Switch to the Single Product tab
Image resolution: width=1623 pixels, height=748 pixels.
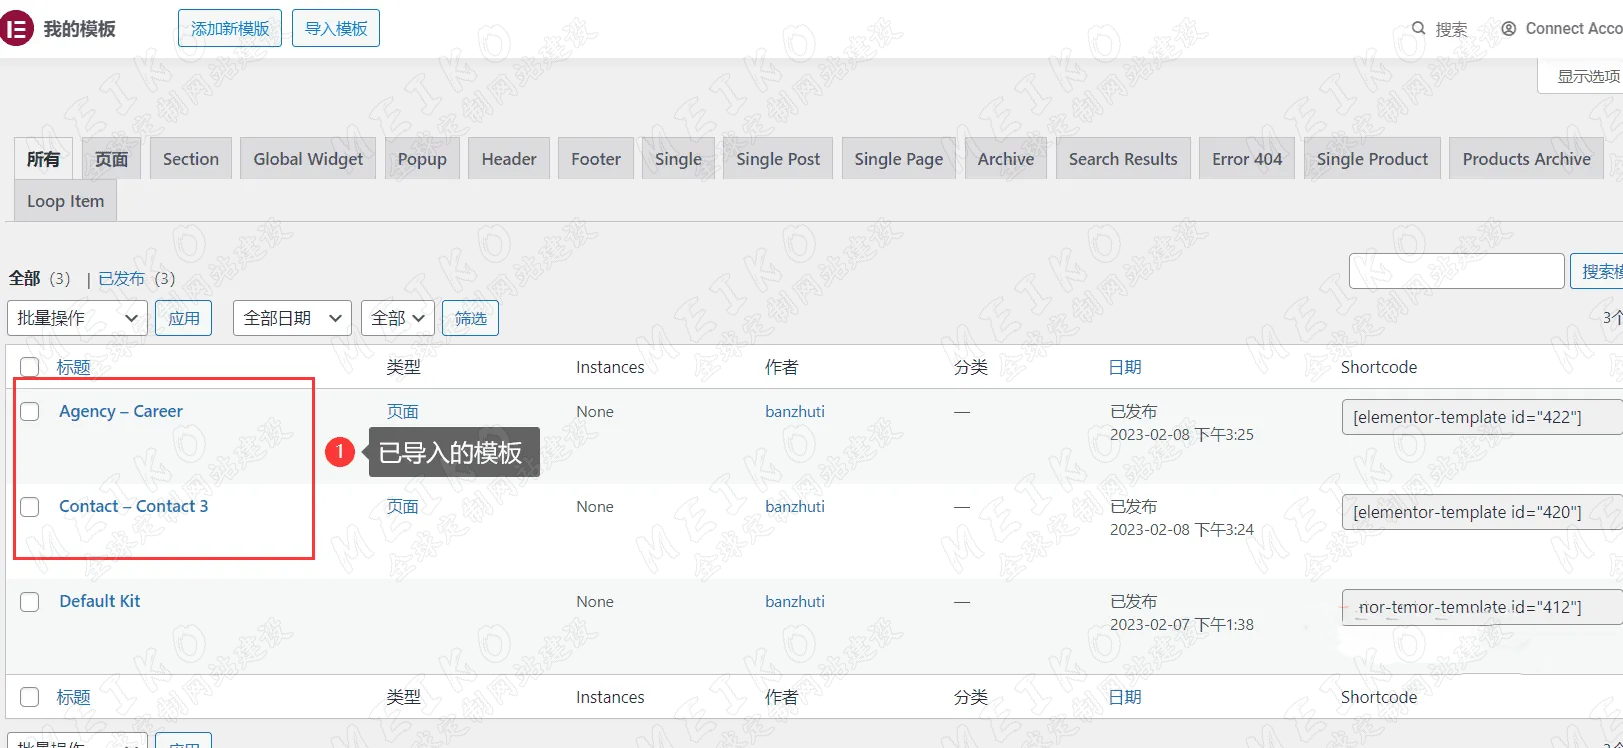[x=1371, y=159]
